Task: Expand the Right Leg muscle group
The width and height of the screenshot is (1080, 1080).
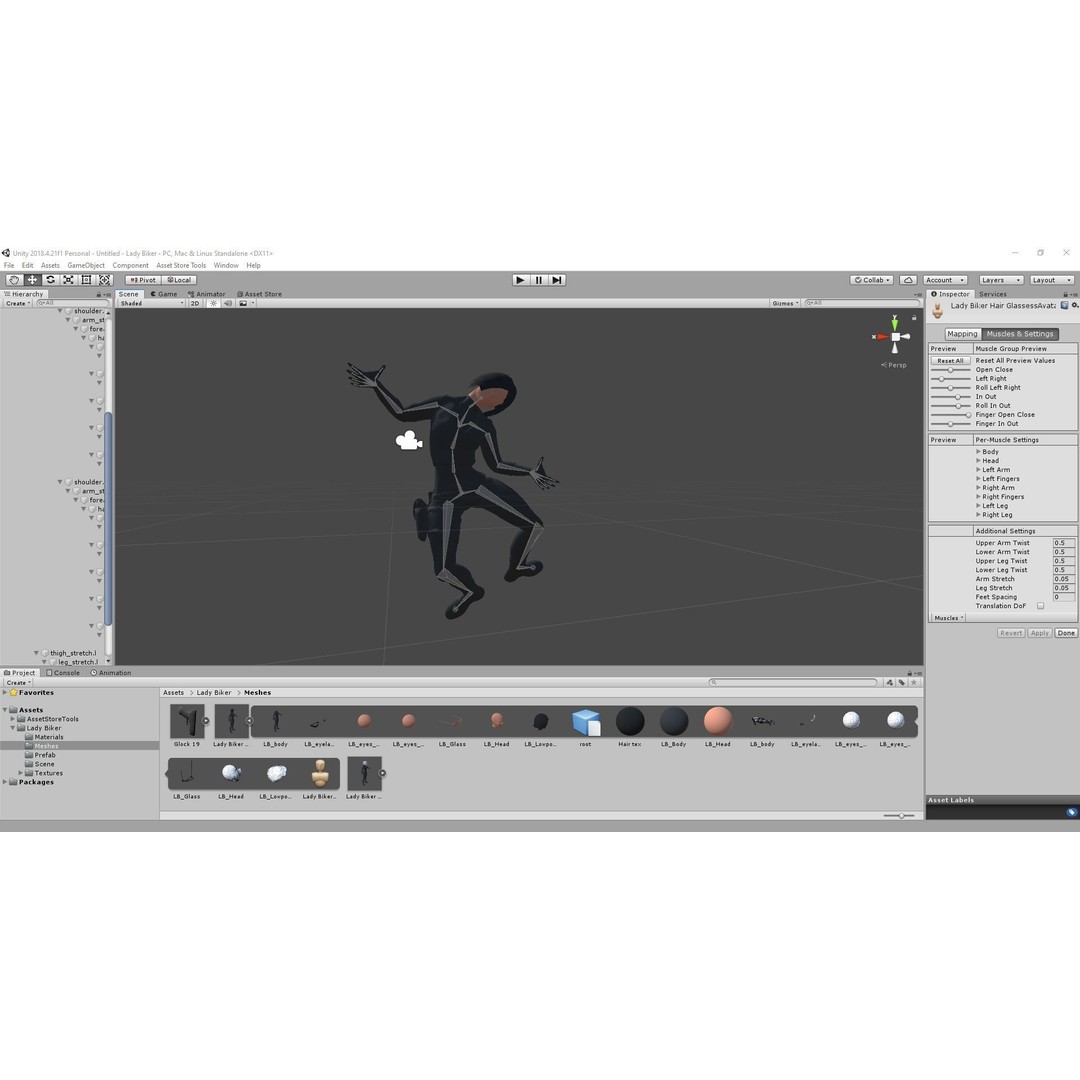Action: point(978,515)
